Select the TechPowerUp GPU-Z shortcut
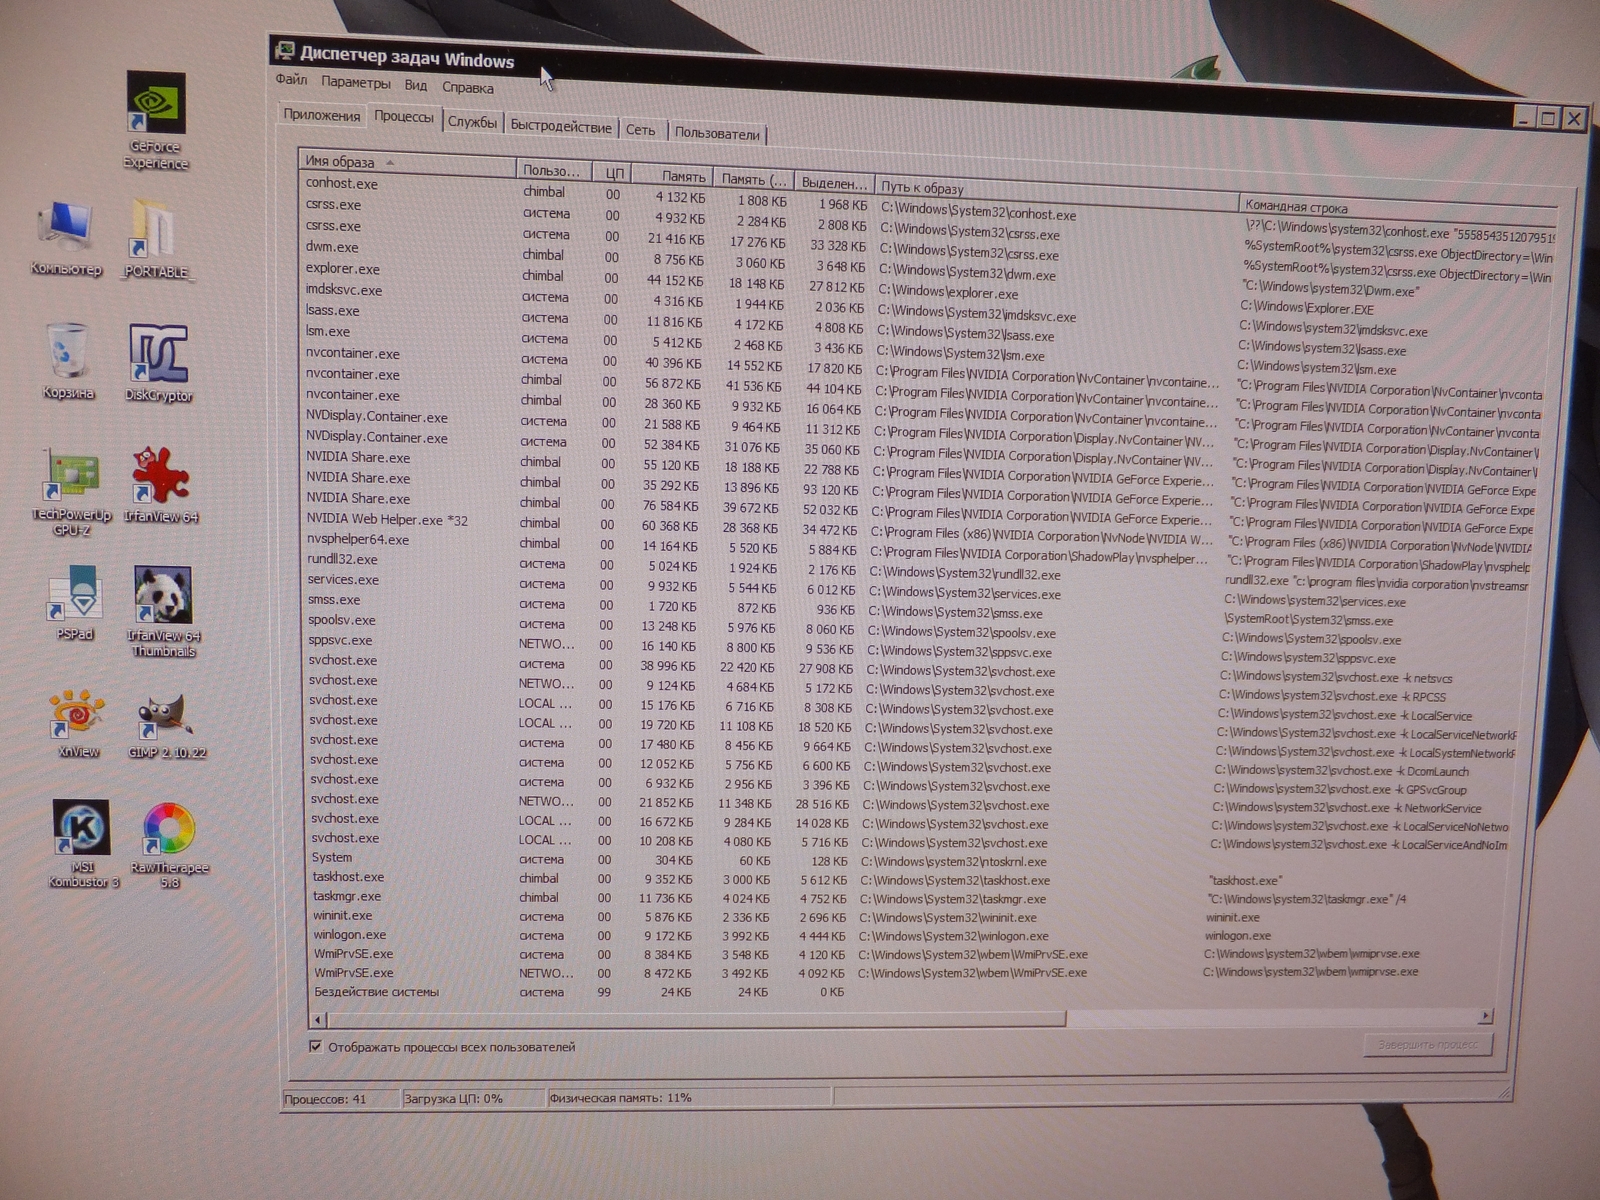 click(x=71, y=492)
